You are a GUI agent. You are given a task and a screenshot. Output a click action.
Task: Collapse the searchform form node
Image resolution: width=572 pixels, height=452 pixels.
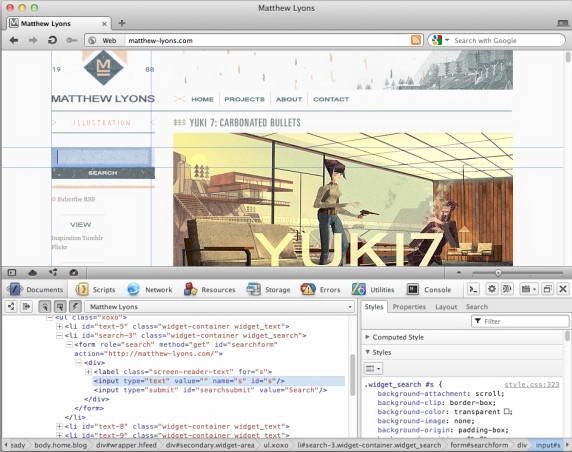point(69,345)
